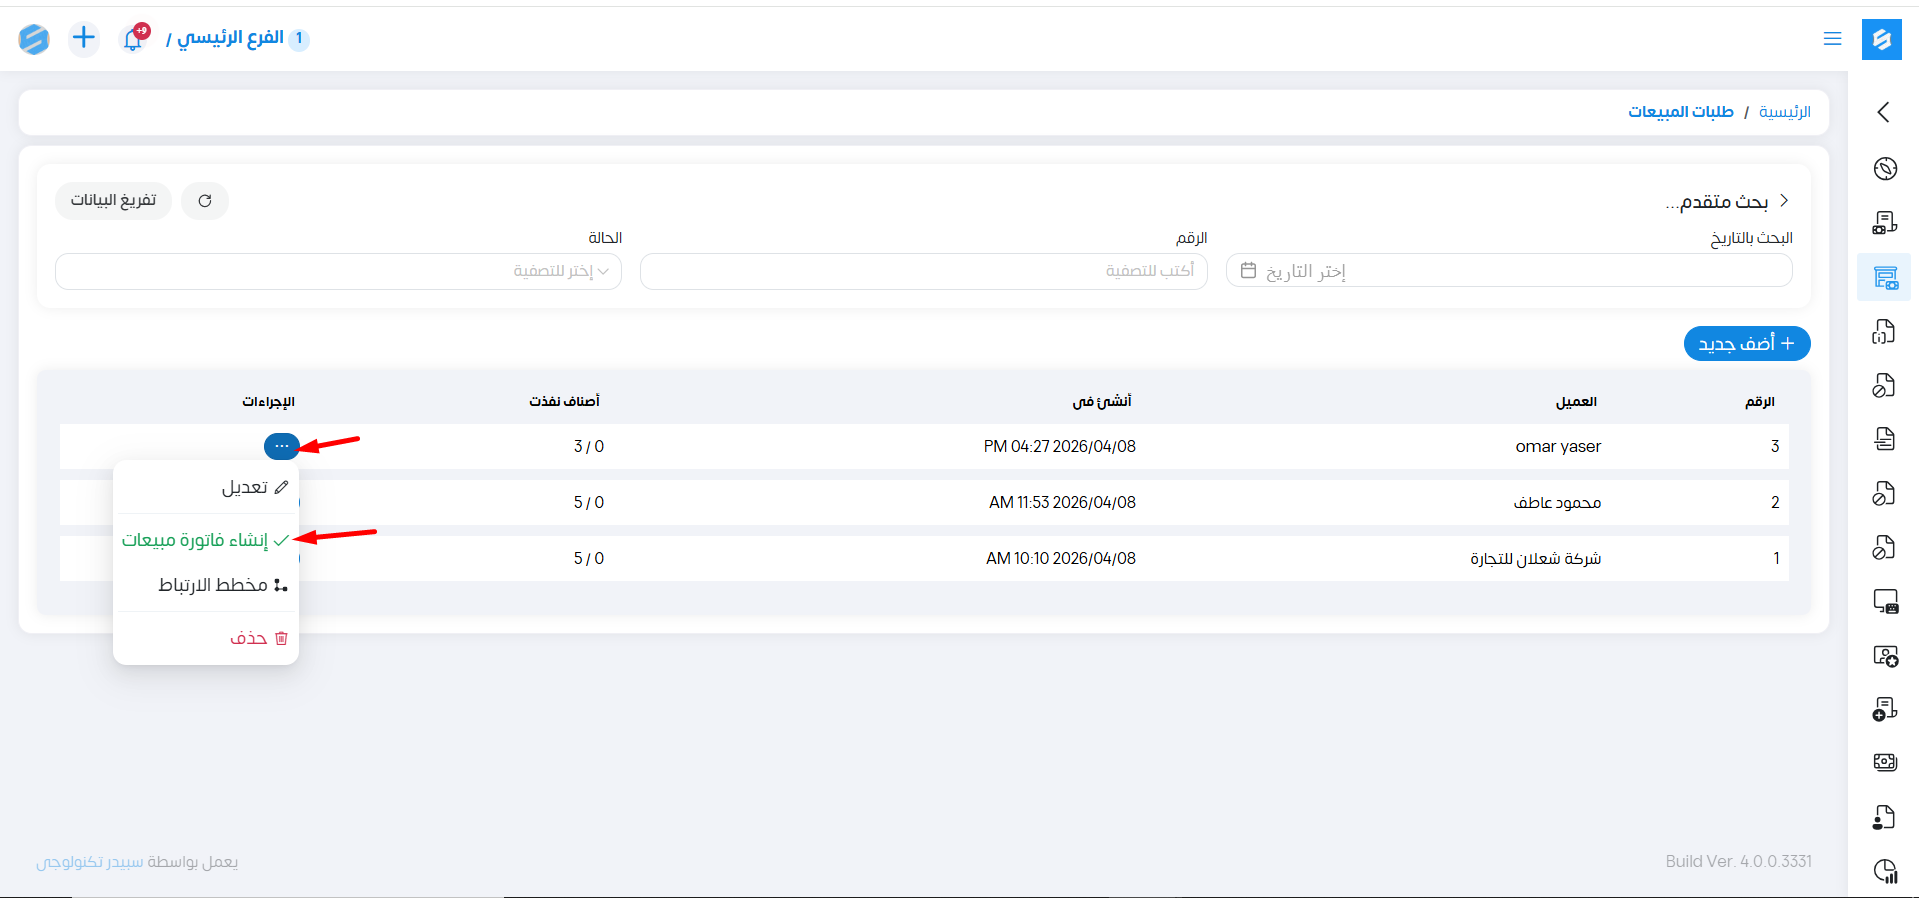Select the highlighted sales orders sidebar icon
This screenshot has width=1919, height=898.
coord(1885,278)
